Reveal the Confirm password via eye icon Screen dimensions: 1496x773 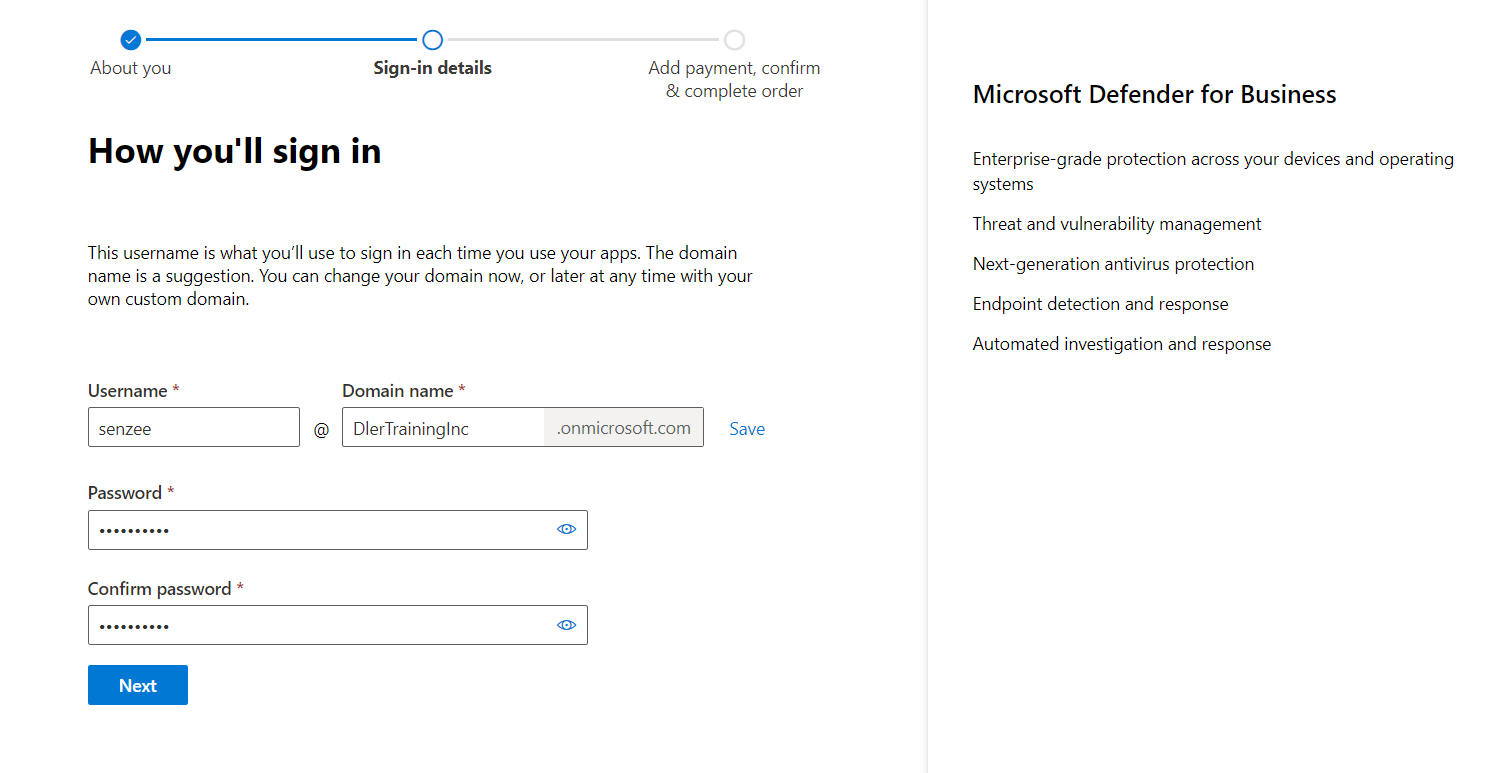pyautogui.click(x=566, y=625)
